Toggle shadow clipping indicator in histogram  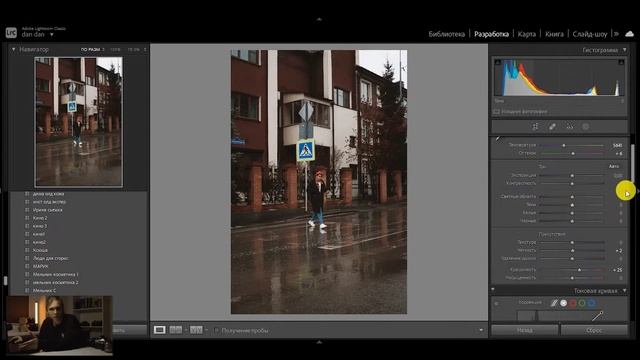tap(498, 62)
